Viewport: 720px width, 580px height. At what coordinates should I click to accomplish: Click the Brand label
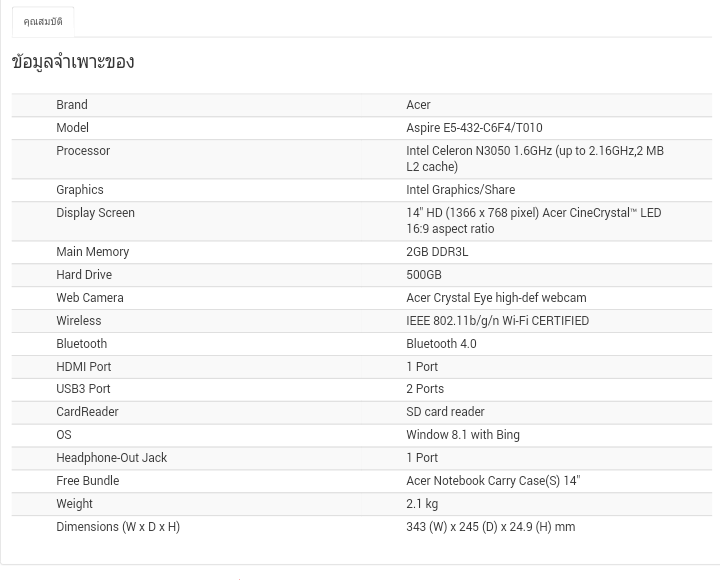(x=72, y=105)
